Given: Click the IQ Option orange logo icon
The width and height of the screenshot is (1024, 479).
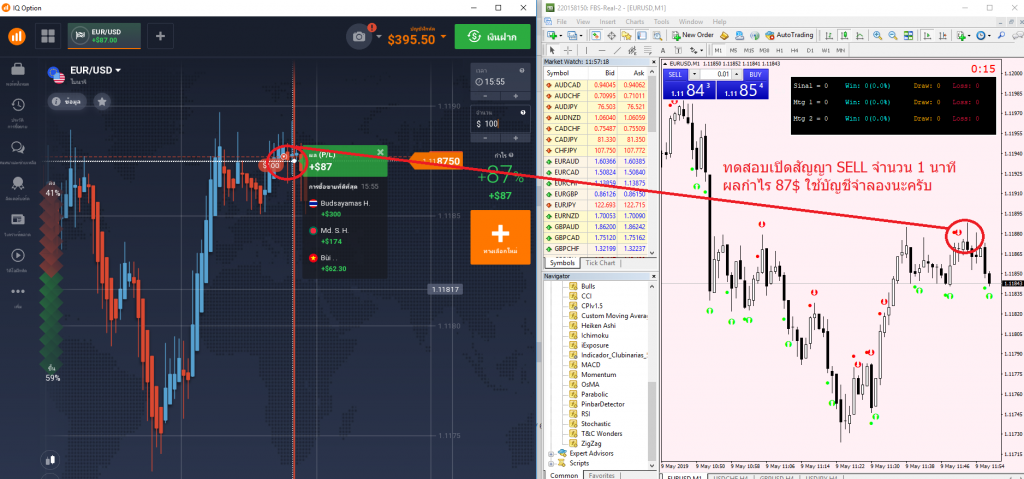Looking at the screenshot, I should pyautogui.click(x=17, y=37).
